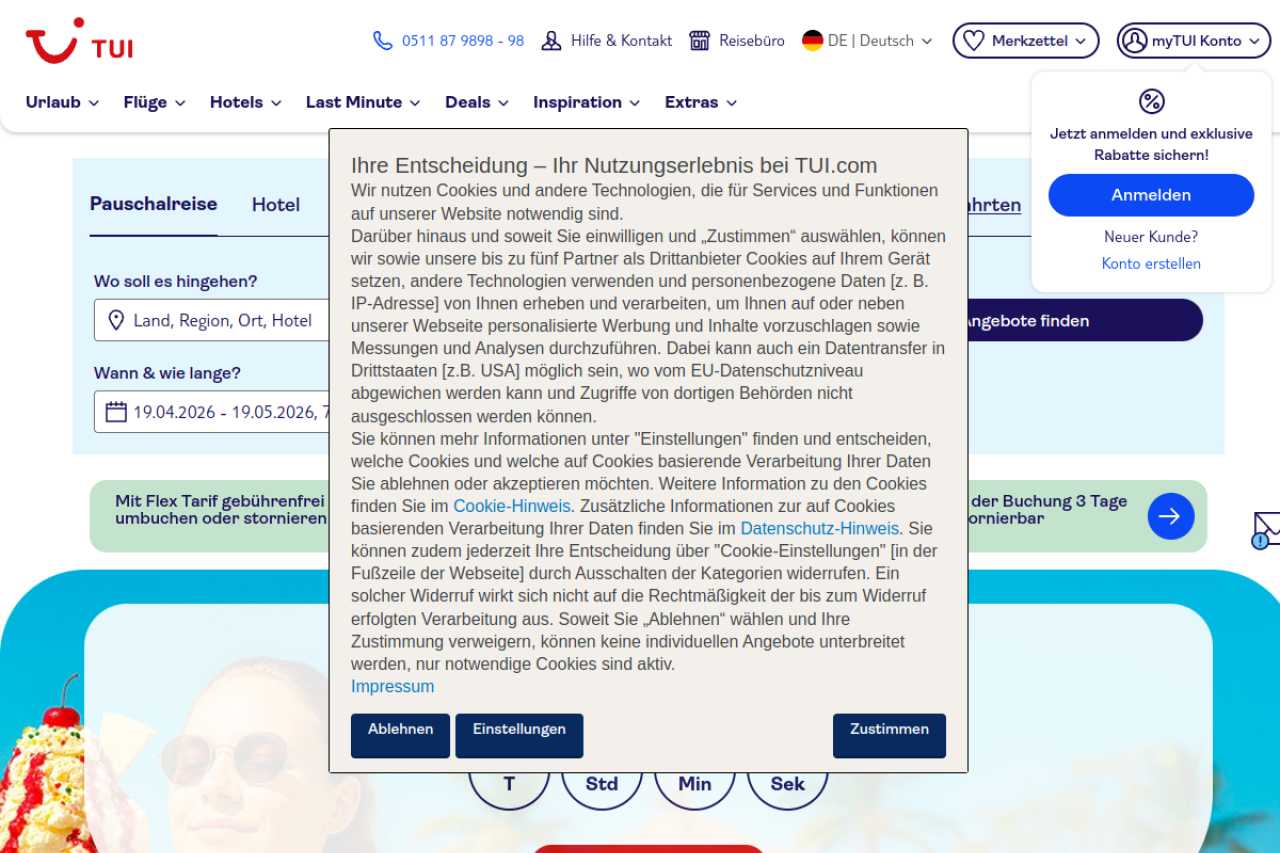1280x853 pixels.
Task: Click the heart icon in Merkzettel
Action: (974, 41)
